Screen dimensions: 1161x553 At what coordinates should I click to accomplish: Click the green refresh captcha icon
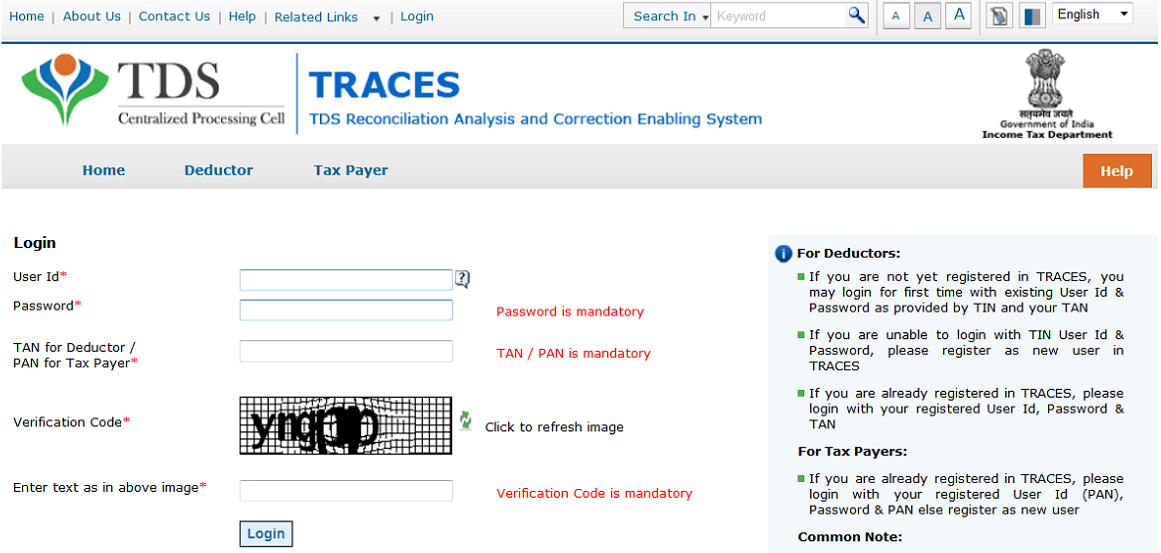pyautogui.click(x=466, y=420)
